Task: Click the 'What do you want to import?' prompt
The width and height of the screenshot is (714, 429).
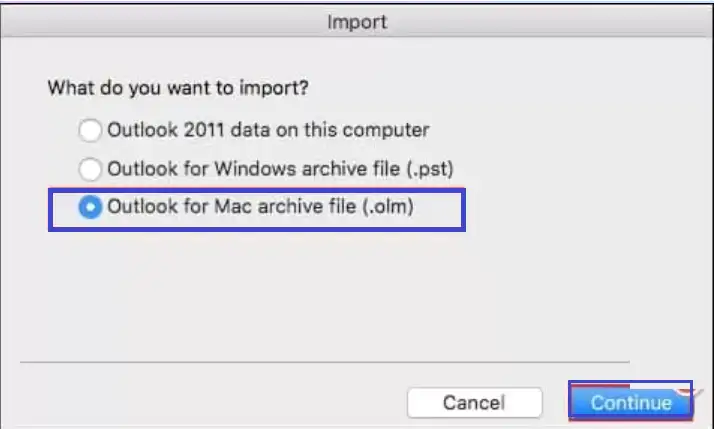Action: coord(178,88)
